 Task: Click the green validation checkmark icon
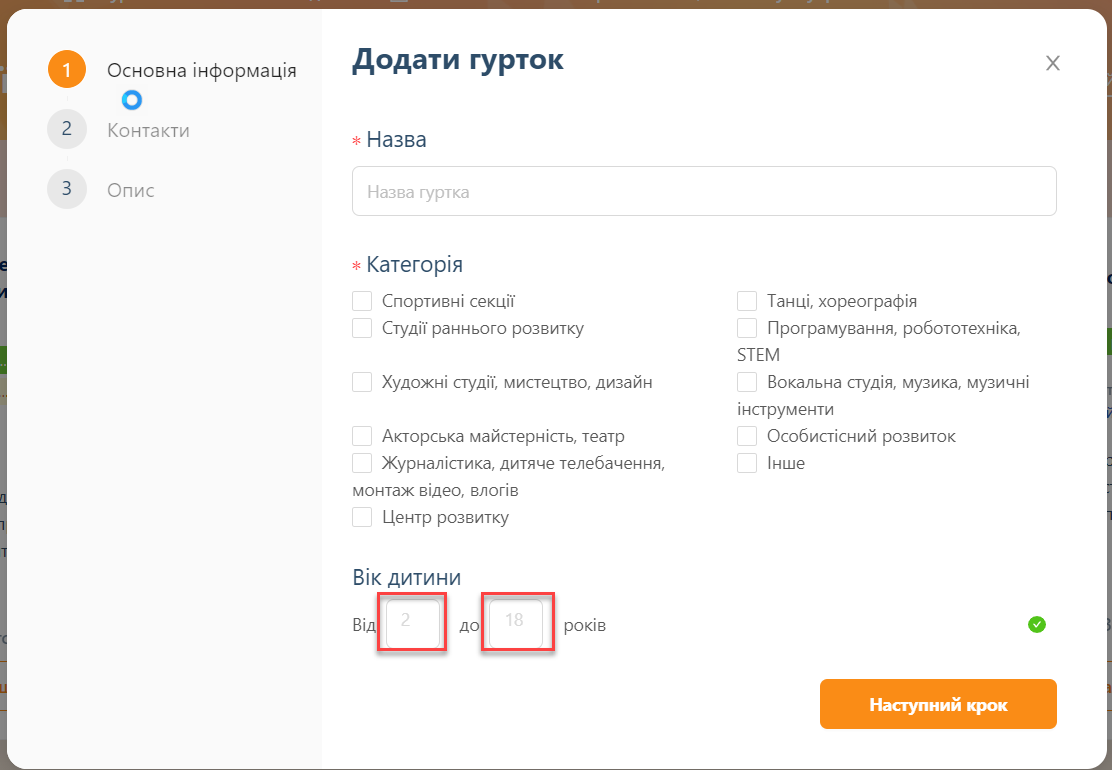1037,625
